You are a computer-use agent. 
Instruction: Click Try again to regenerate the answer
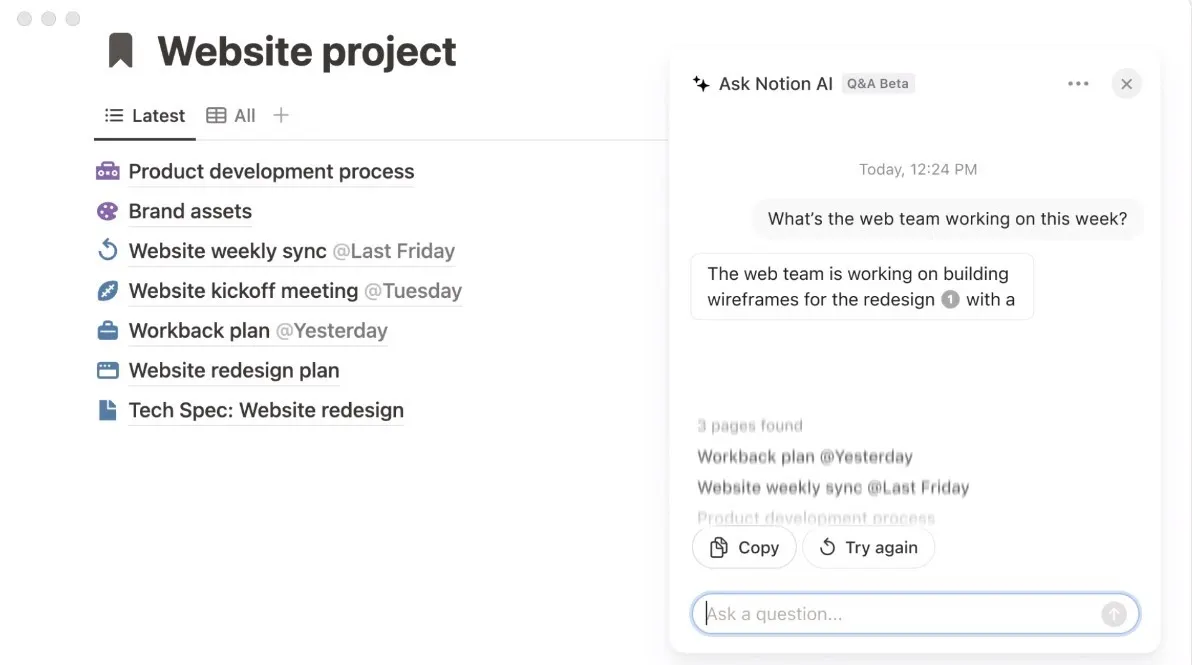[x=868, y=547]
